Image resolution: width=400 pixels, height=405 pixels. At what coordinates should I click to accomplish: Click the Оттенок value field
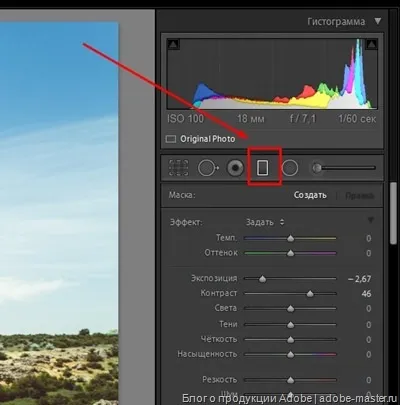click(x=368, y=253)
